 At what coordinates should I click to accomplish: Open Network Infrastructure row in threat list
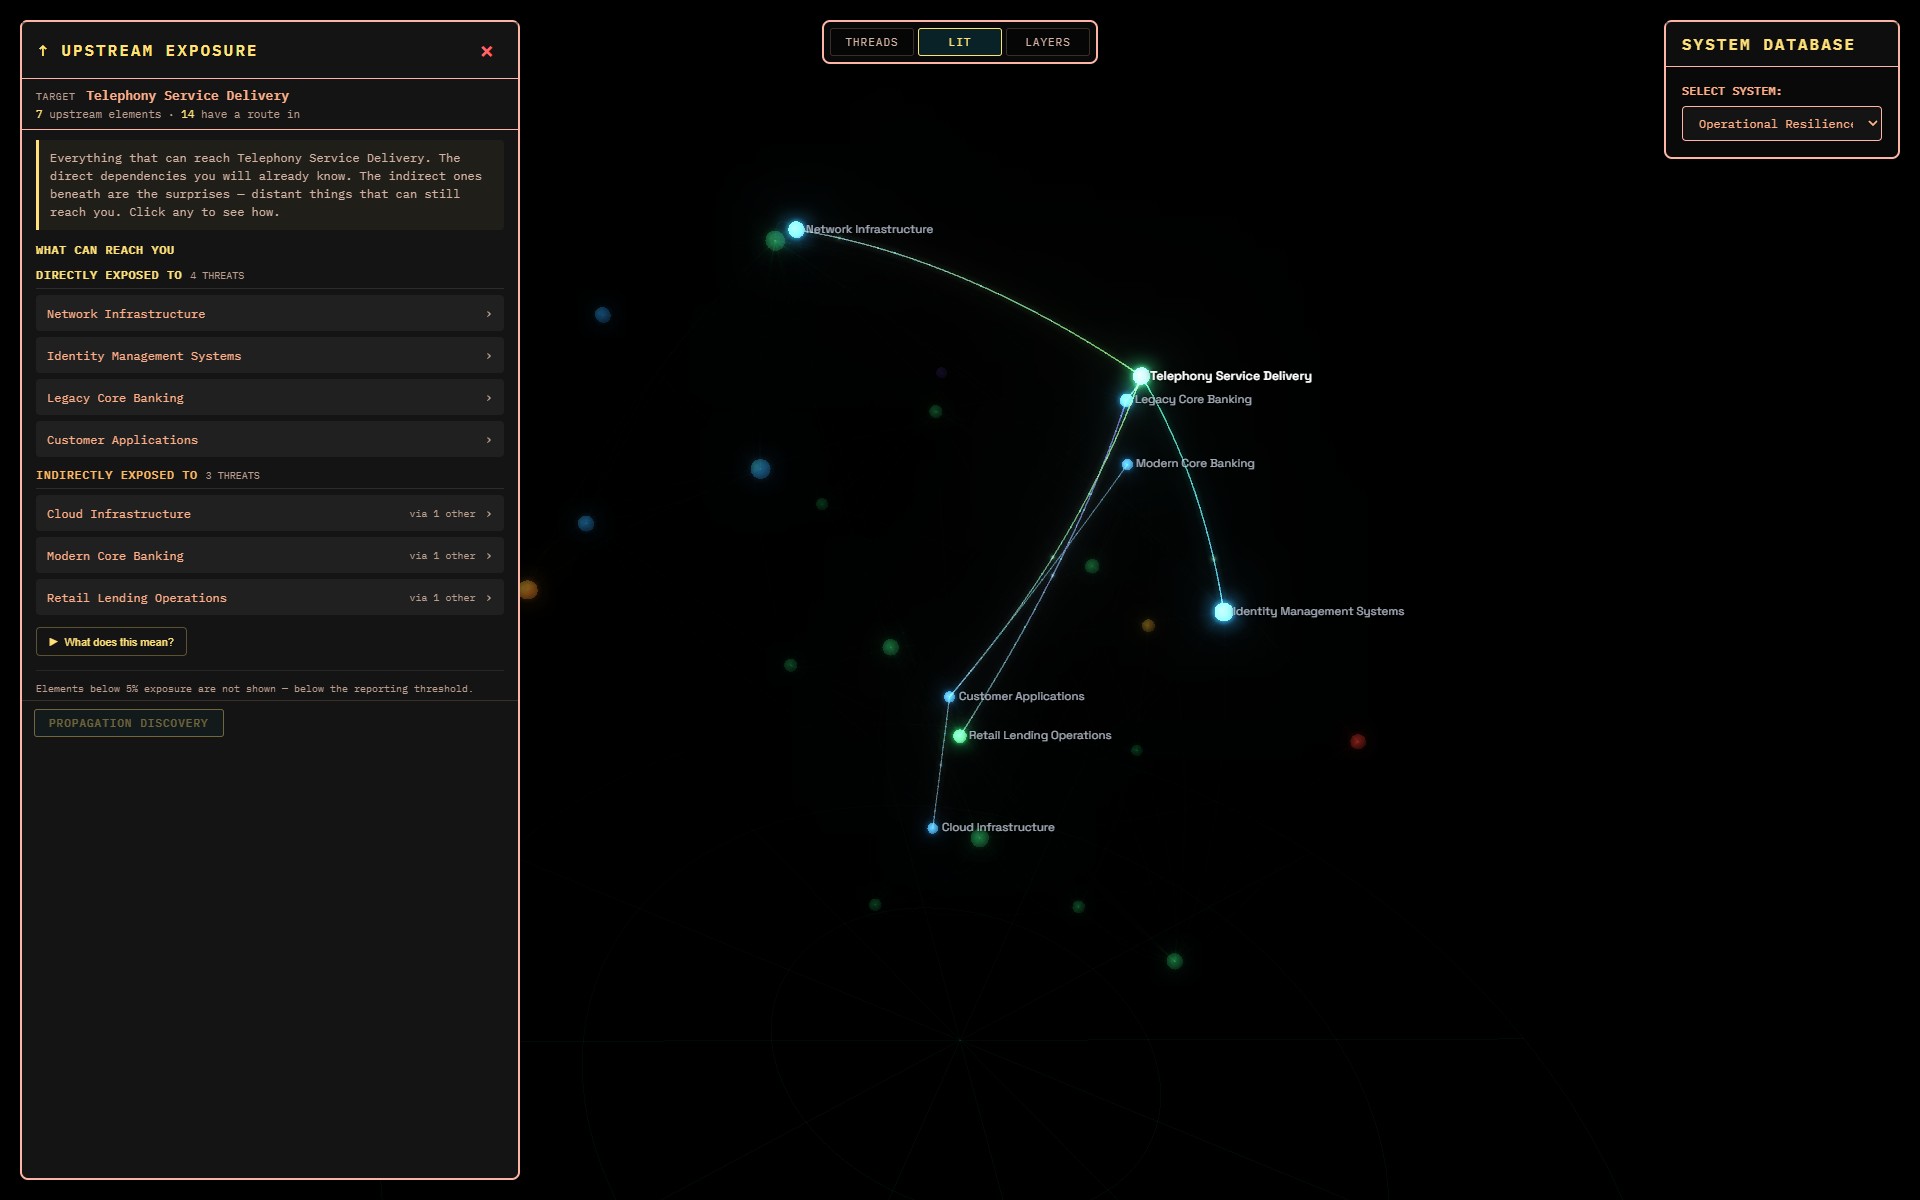tap(270, 314)
